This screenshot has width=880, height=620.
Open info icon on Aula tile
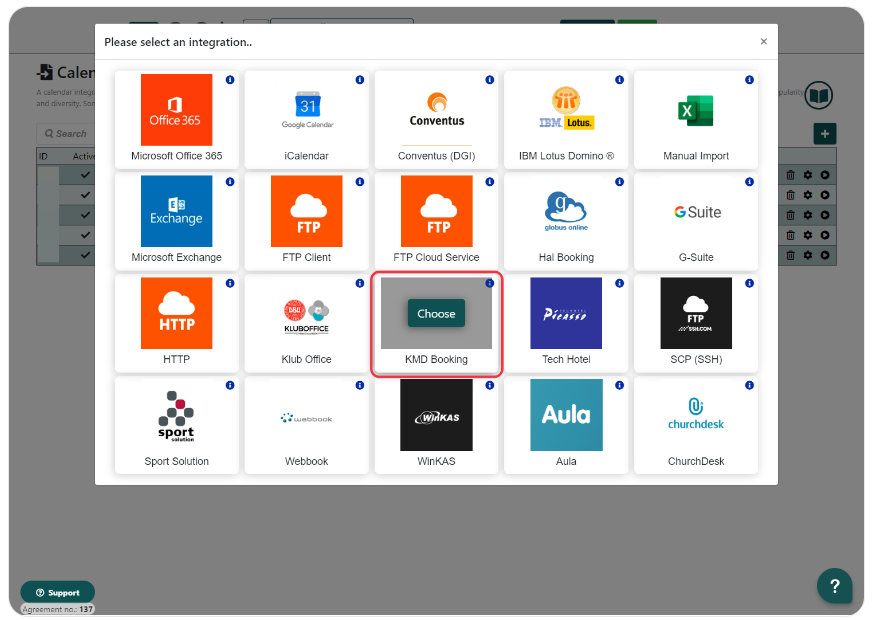(620, 385)
